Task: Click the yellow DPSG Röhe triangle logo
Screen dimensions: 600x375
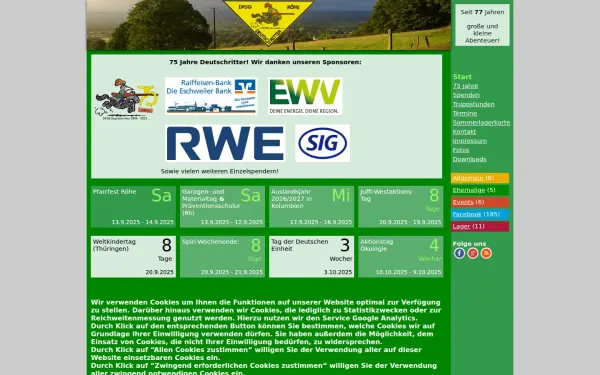Action: click(268, 22)
